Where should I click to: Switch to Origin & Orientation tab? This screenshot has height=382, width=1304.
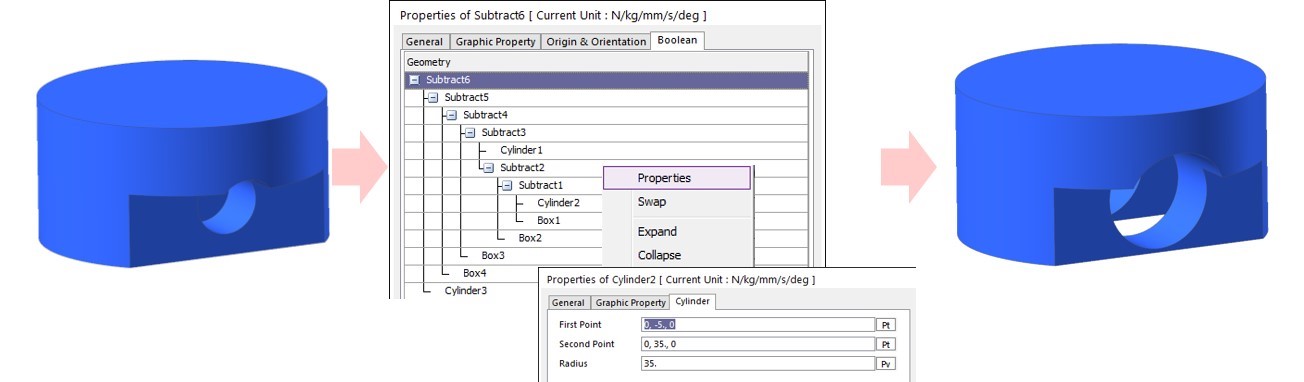click(596, 42)
